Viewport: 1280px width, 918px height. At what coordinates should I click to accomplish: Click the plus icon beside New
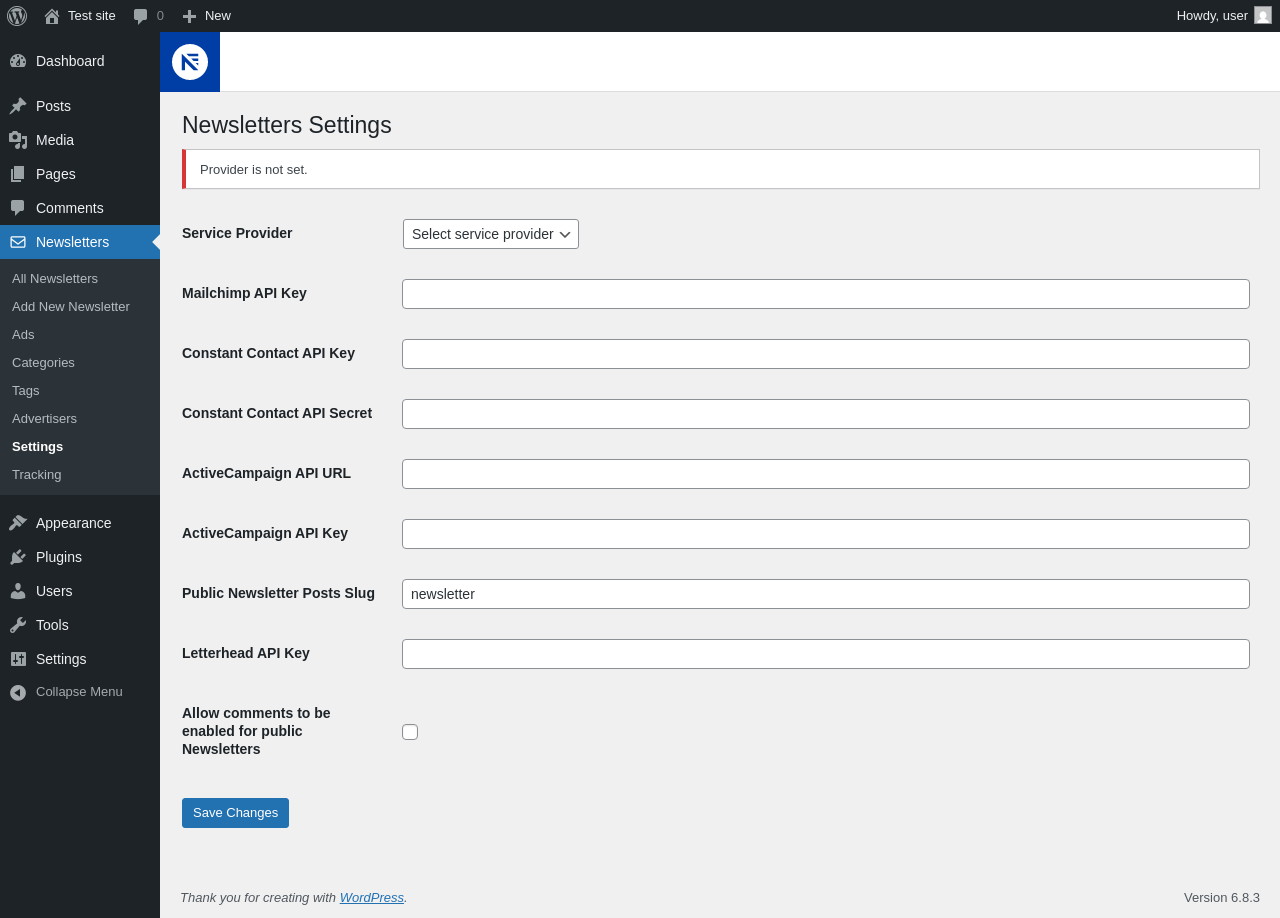(189, 16)
